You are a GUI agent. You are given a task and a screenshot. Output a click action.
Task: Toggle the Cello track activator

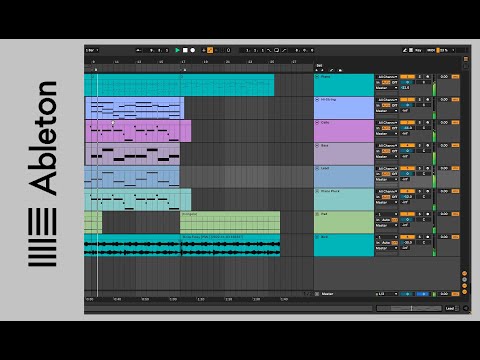click(x=407, y=123)
